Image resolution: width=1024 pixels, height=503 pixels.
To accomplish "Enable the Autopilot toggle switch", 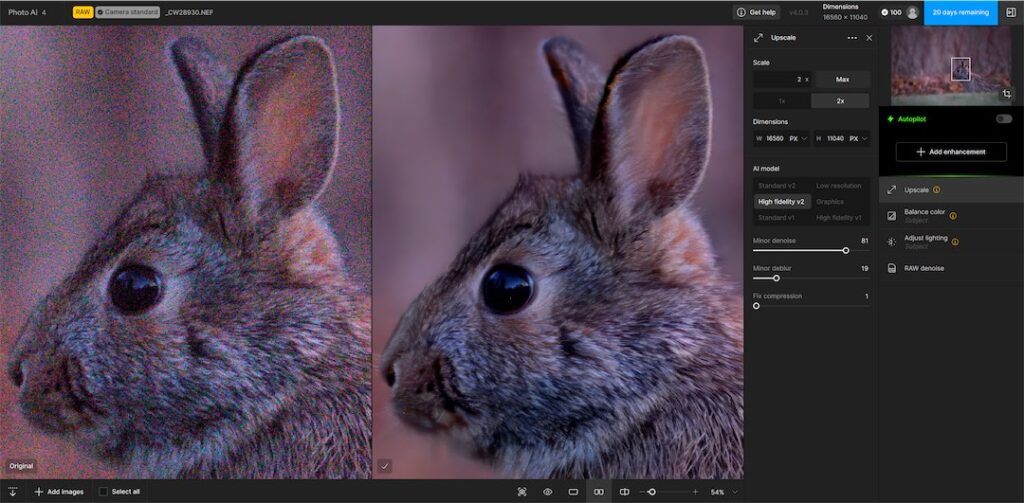I will click(1003, 119).
